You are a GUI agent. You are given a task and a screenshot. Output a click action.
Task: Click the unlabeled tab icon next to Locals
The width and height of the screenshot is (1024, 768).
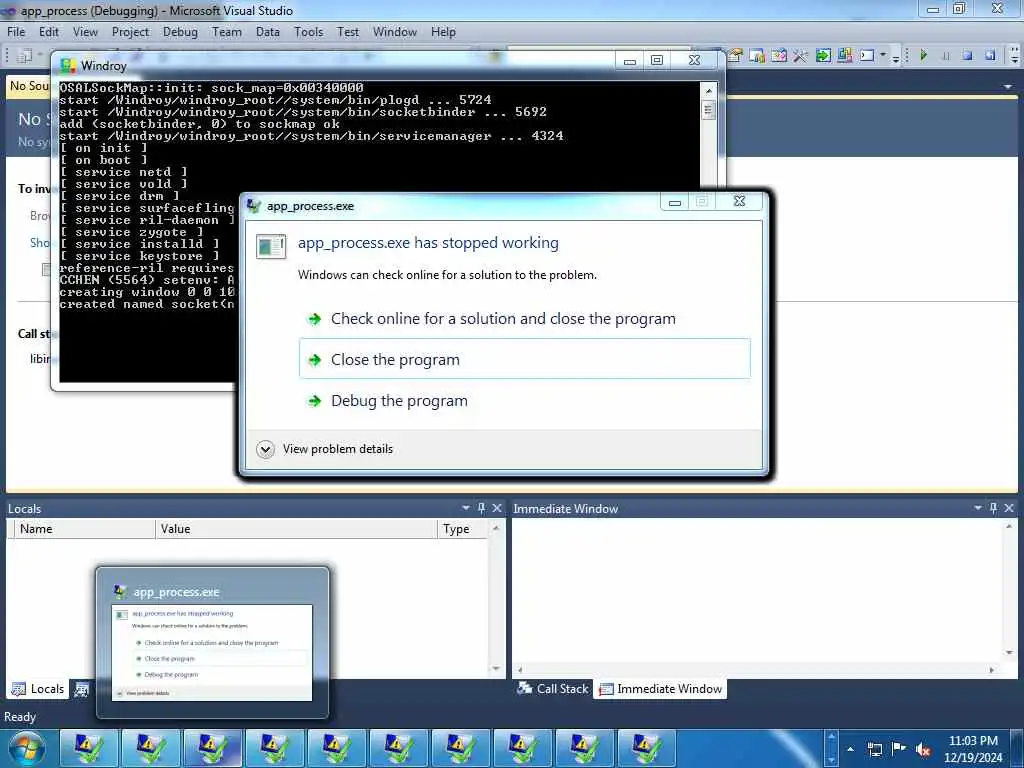point(82,689)
